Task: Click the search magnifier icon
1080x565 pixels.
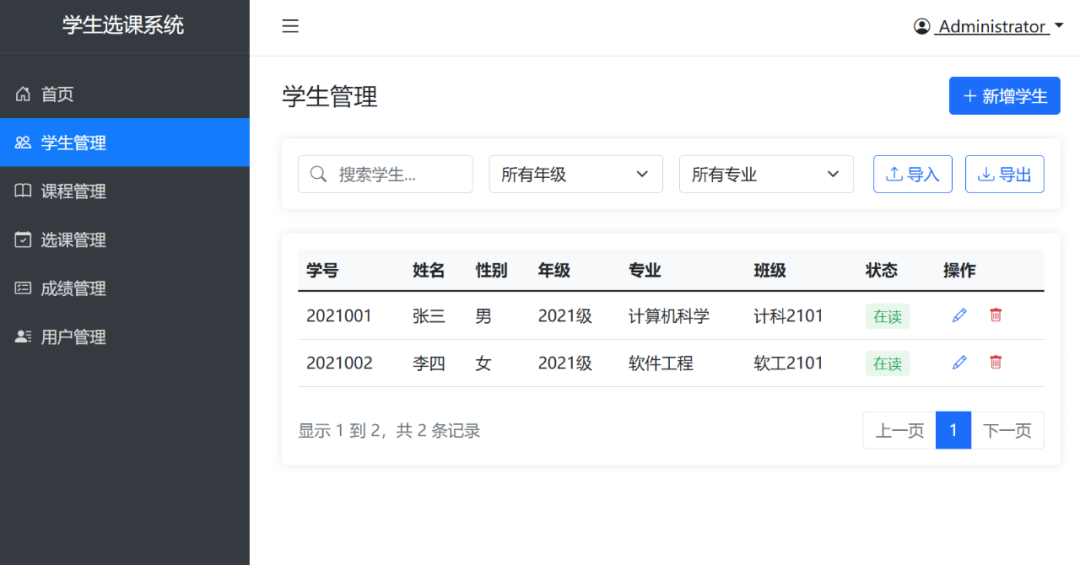Action: (318, 174)
